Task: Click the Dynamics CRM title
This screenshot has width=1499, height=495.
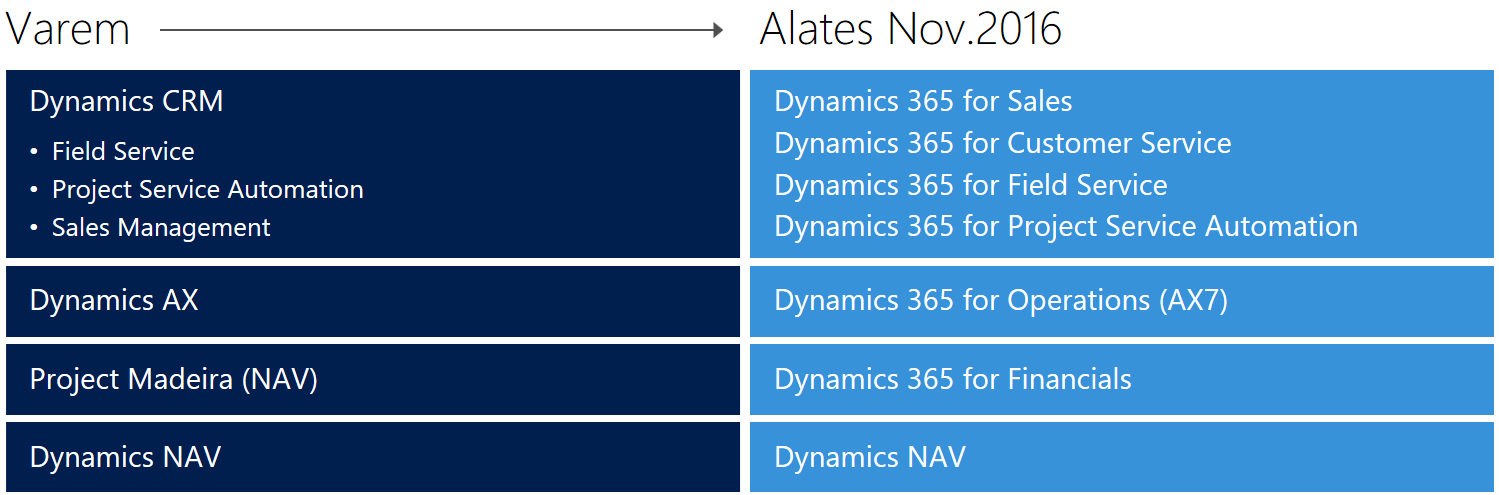Action: coord(126,101)
